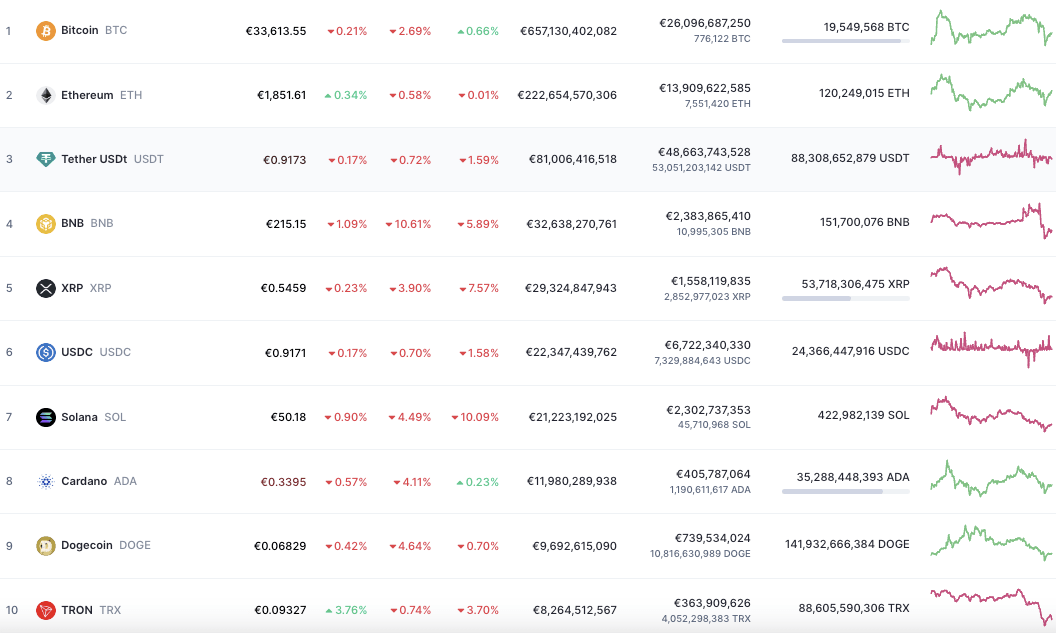Click the Solana logo icon

click(46, 418)
